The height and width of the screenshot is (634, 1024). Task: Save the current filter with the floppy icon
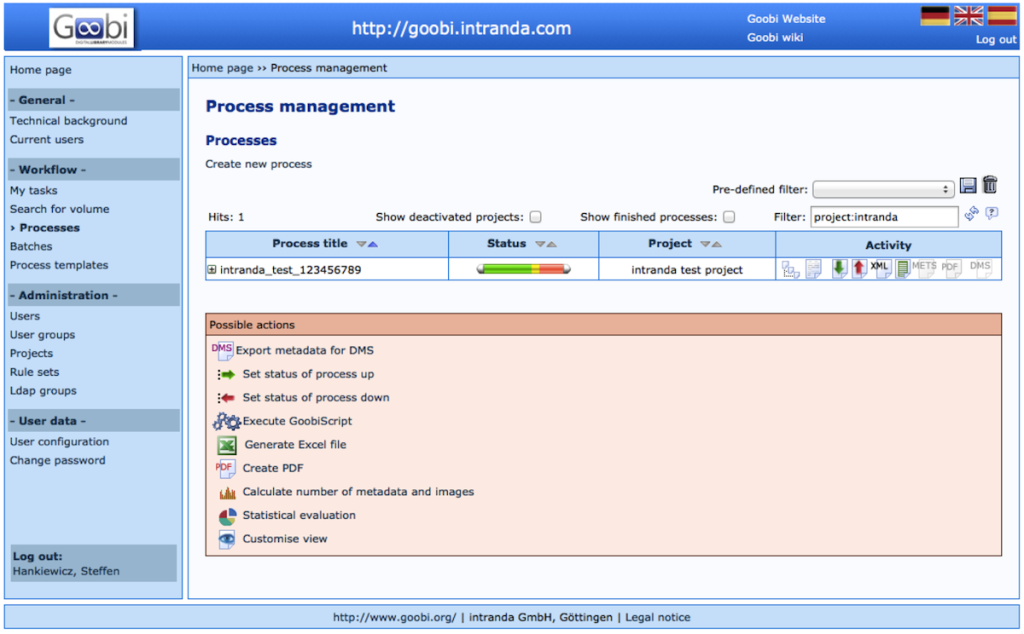pos(968,186)
